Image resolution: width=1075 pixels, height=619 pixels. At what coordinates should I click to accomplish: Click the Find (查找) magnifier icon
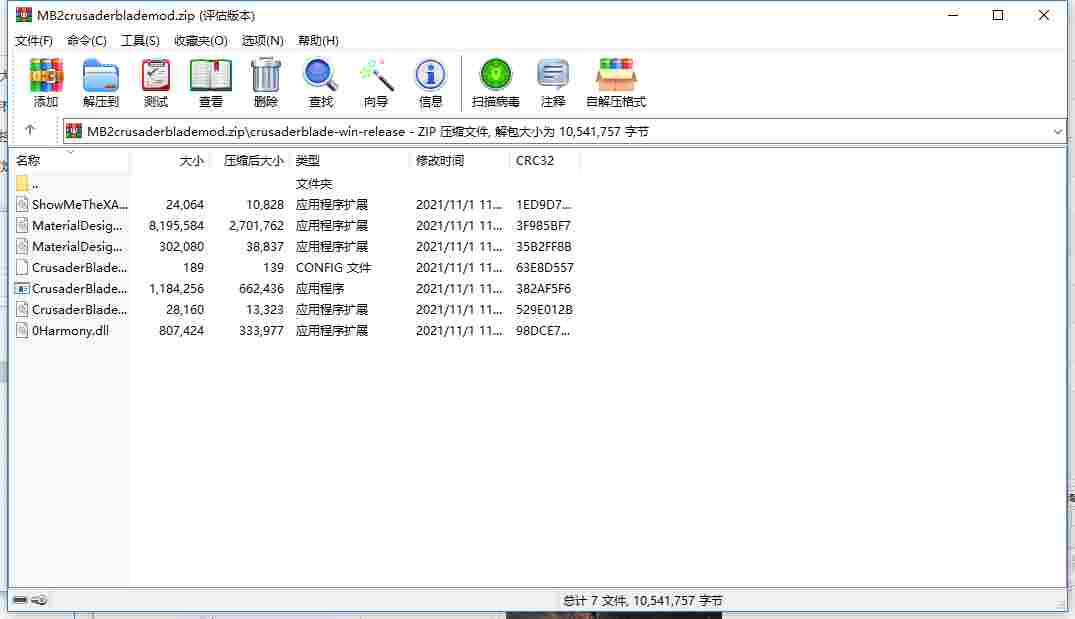coord(320,75)
